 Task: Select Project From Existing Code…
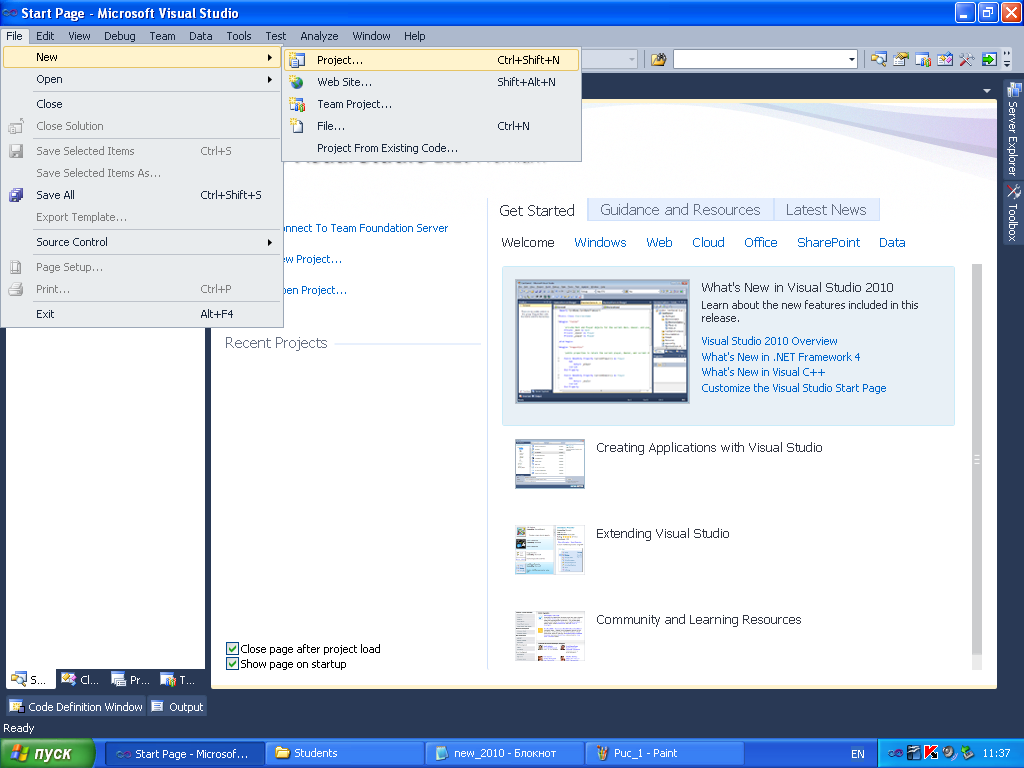(x=432, y=148)
